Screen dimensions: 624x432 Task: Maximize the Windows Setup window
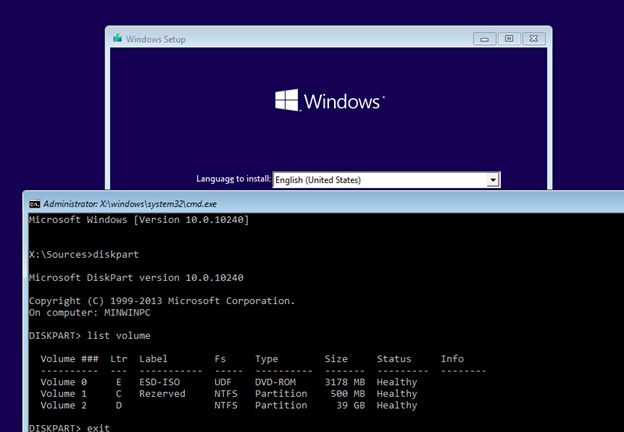coord(509,39)
